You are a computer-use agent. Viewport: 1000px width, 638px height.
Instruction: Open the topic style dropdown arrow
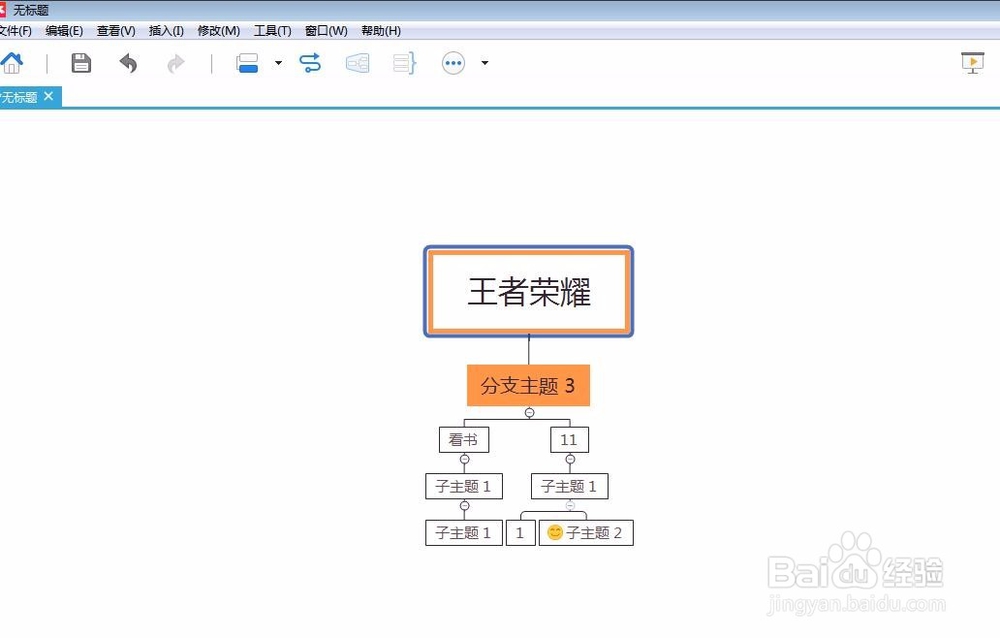coord(278,63)
